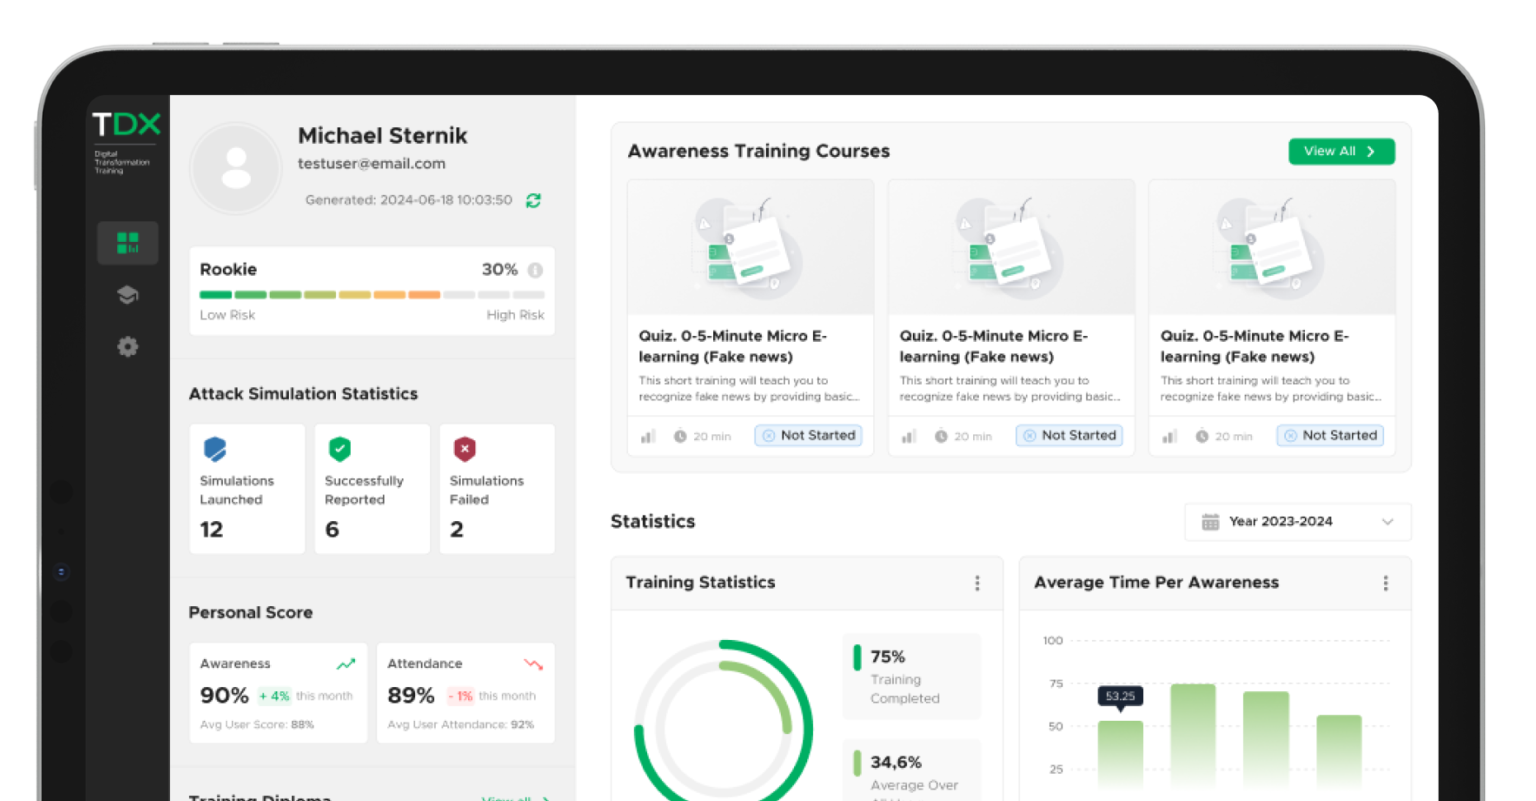
Task: Click the green refresh icon beside Generated timestamp
Action: click(533, 200)
